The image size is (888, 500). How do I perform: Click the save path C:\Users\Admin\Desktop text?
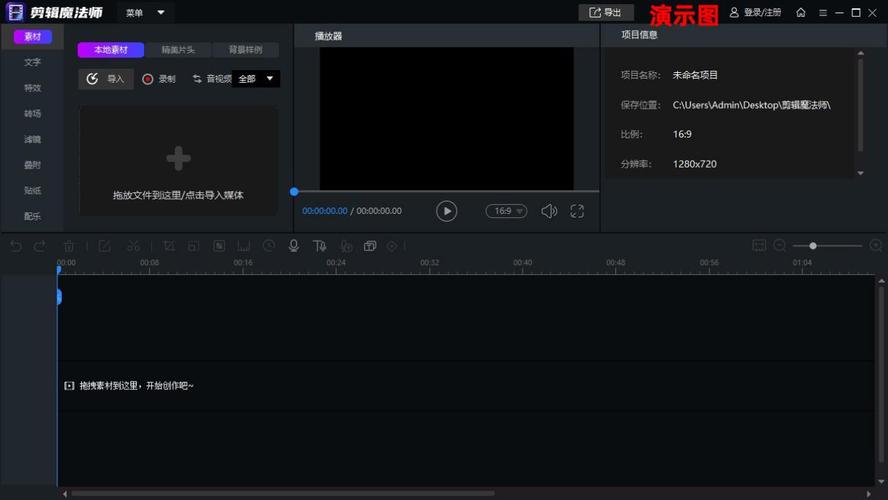[x=752, y=105]
